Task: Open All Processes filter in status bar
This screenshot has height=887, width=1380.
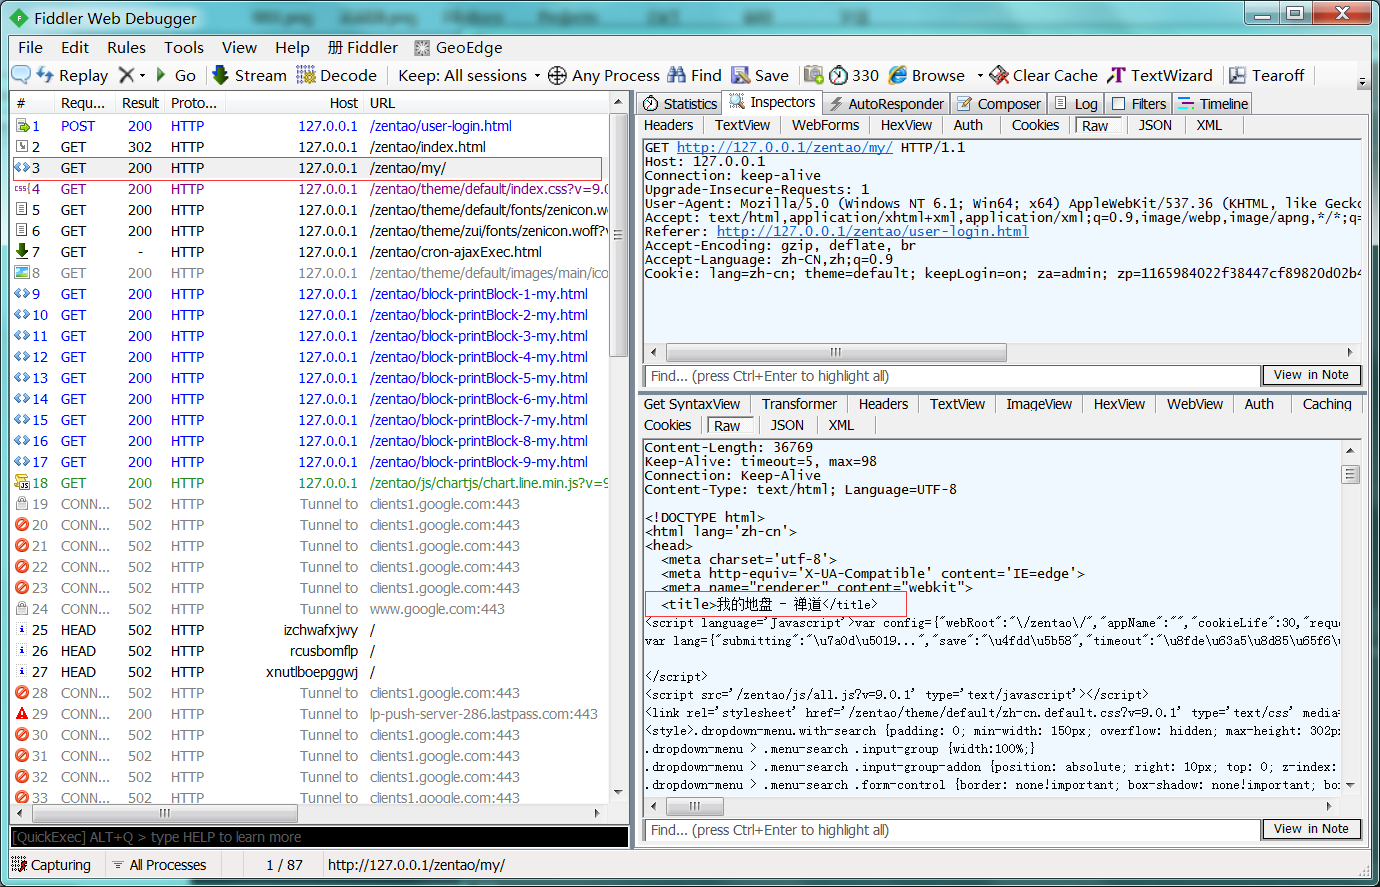Action: 159,865
